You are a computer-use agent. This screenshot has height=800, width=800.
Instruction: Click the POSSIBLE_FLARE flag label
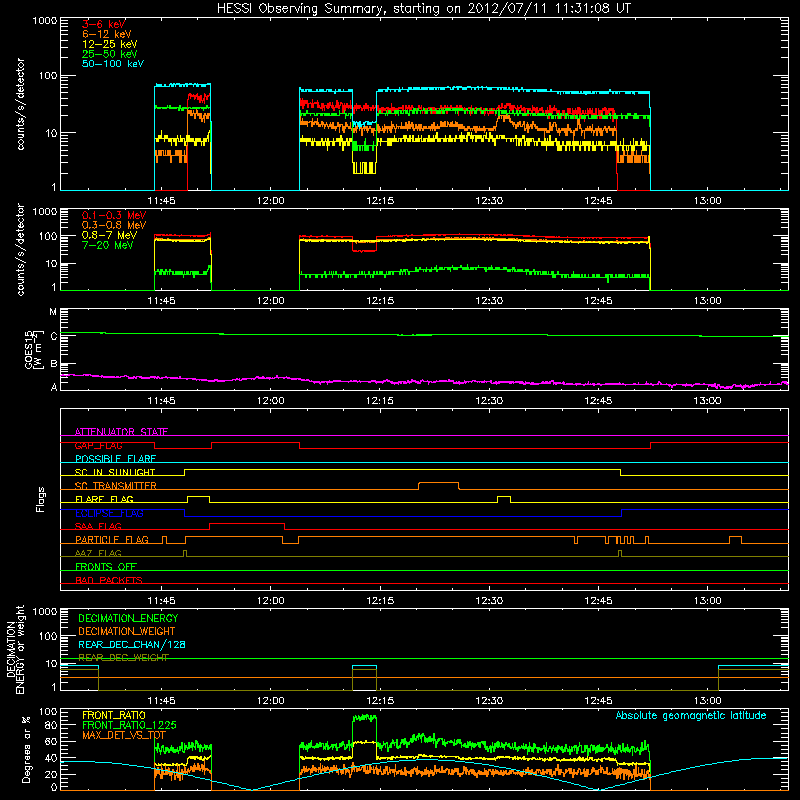pos(115,459)
